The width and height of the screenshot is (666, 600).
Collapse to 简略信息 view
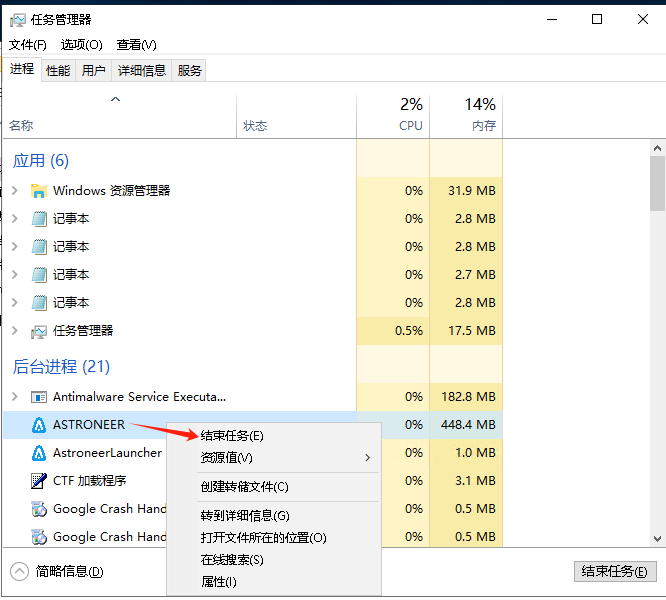(x=58, y=572)
